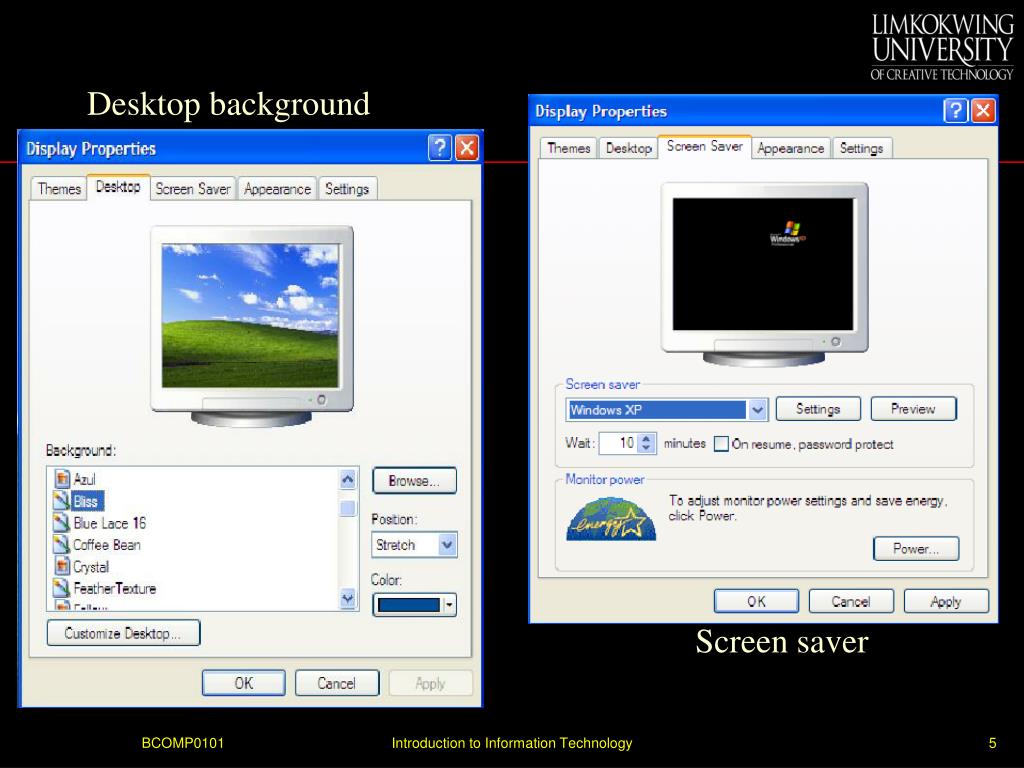Increase Wait minutes with up spinner arrow

coord(646,438)
